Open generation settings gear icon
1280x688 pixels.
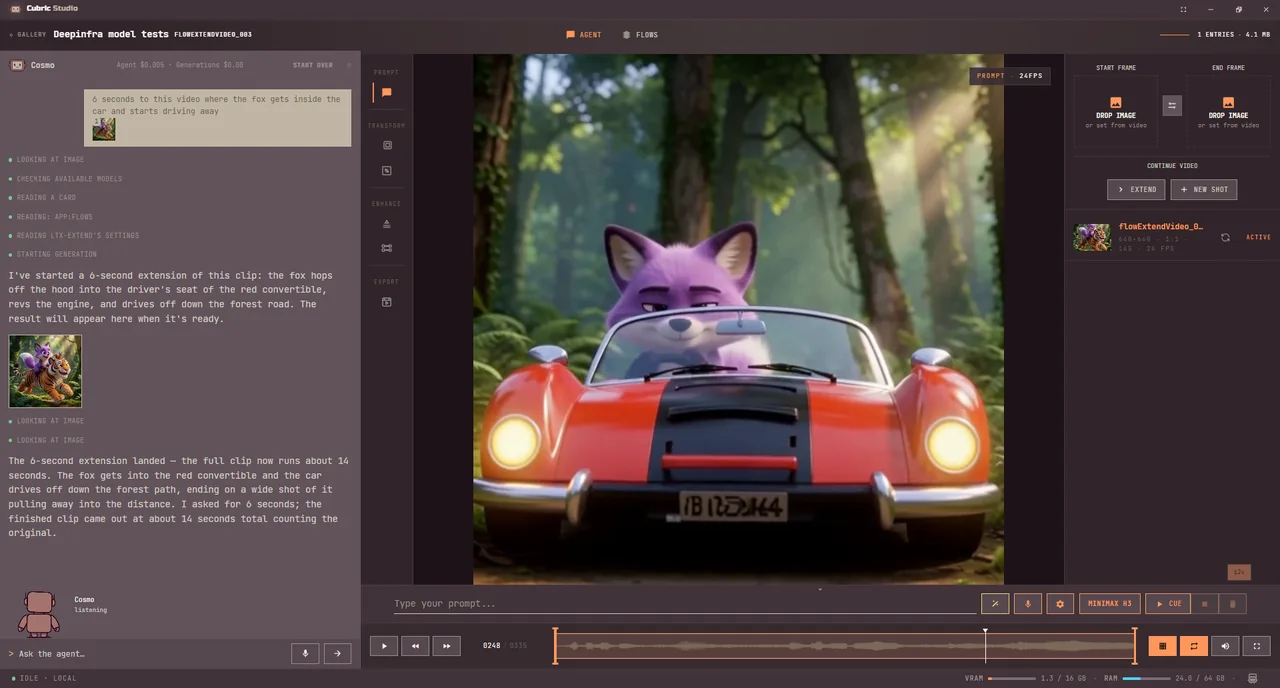tap(1060, 603)
